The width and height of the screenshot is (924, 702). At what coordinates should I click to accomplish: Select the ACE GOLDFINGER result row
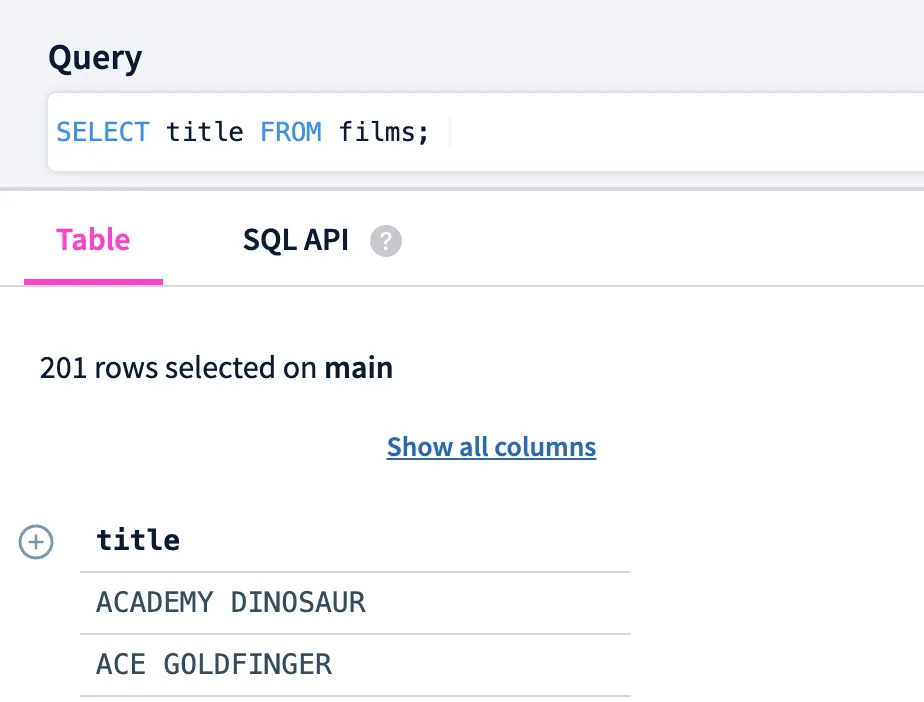213,664
